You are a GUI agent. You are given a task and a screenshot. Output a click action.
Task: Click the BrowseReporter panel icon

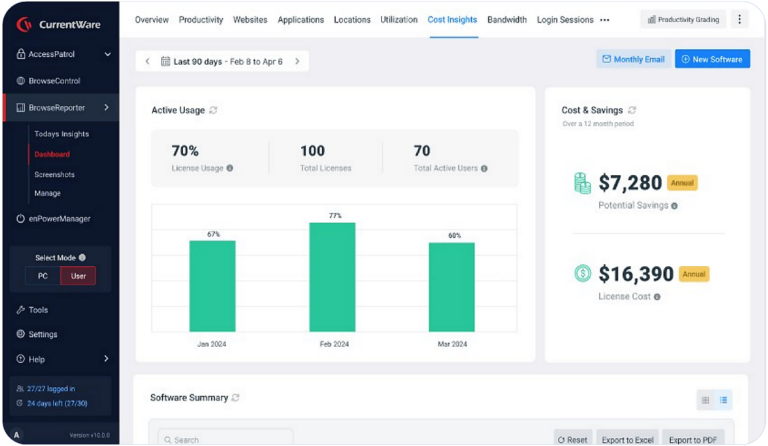click(x=21, y=107)
